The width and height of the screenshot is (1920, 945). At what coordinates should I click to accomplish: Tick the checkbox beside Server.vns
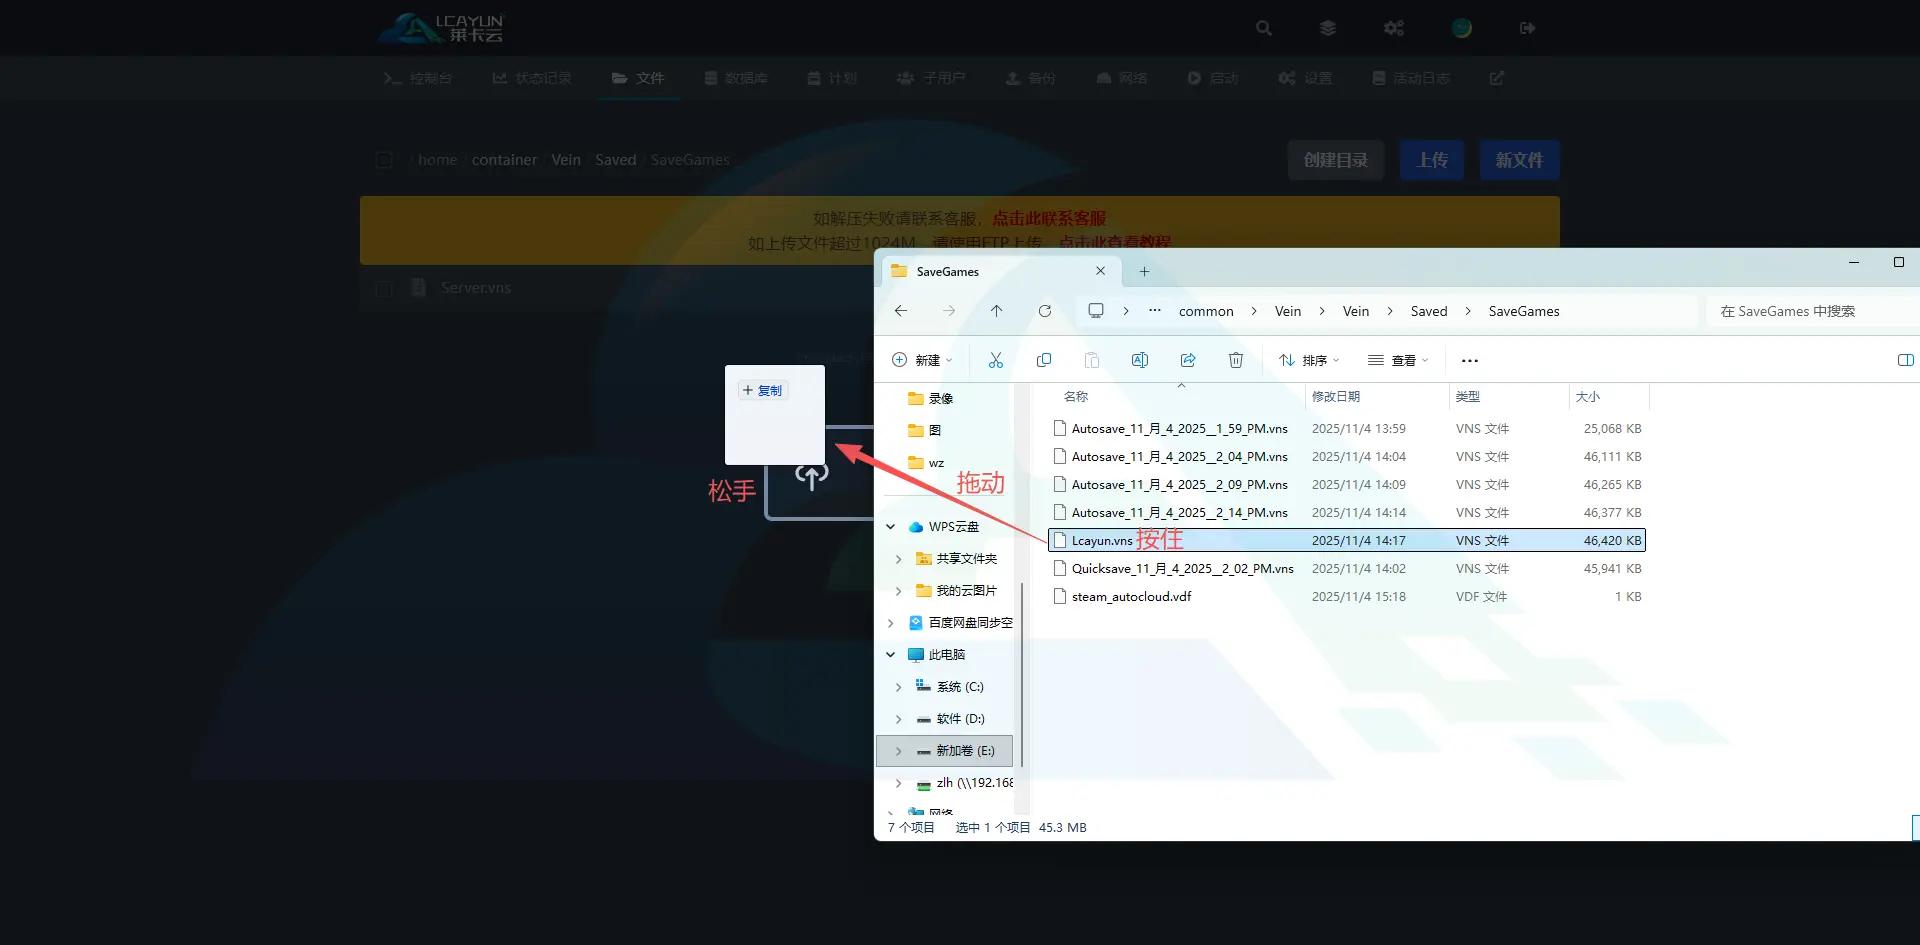(x=384, y=288)
